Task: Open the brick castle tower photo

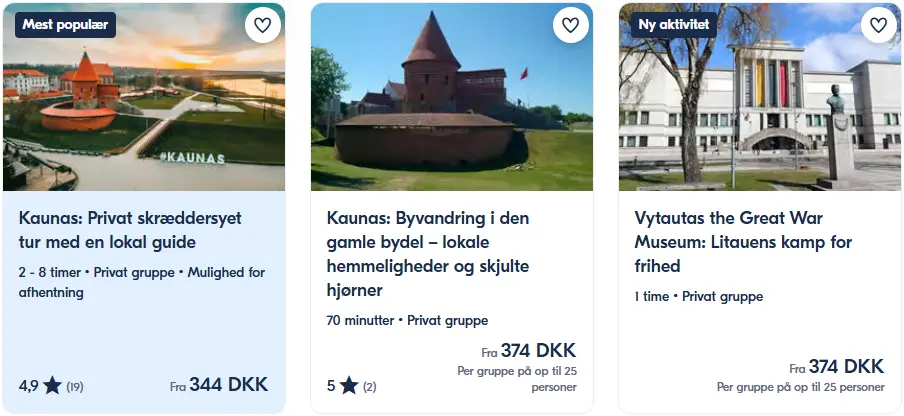Action: click(x=452, y=97)
